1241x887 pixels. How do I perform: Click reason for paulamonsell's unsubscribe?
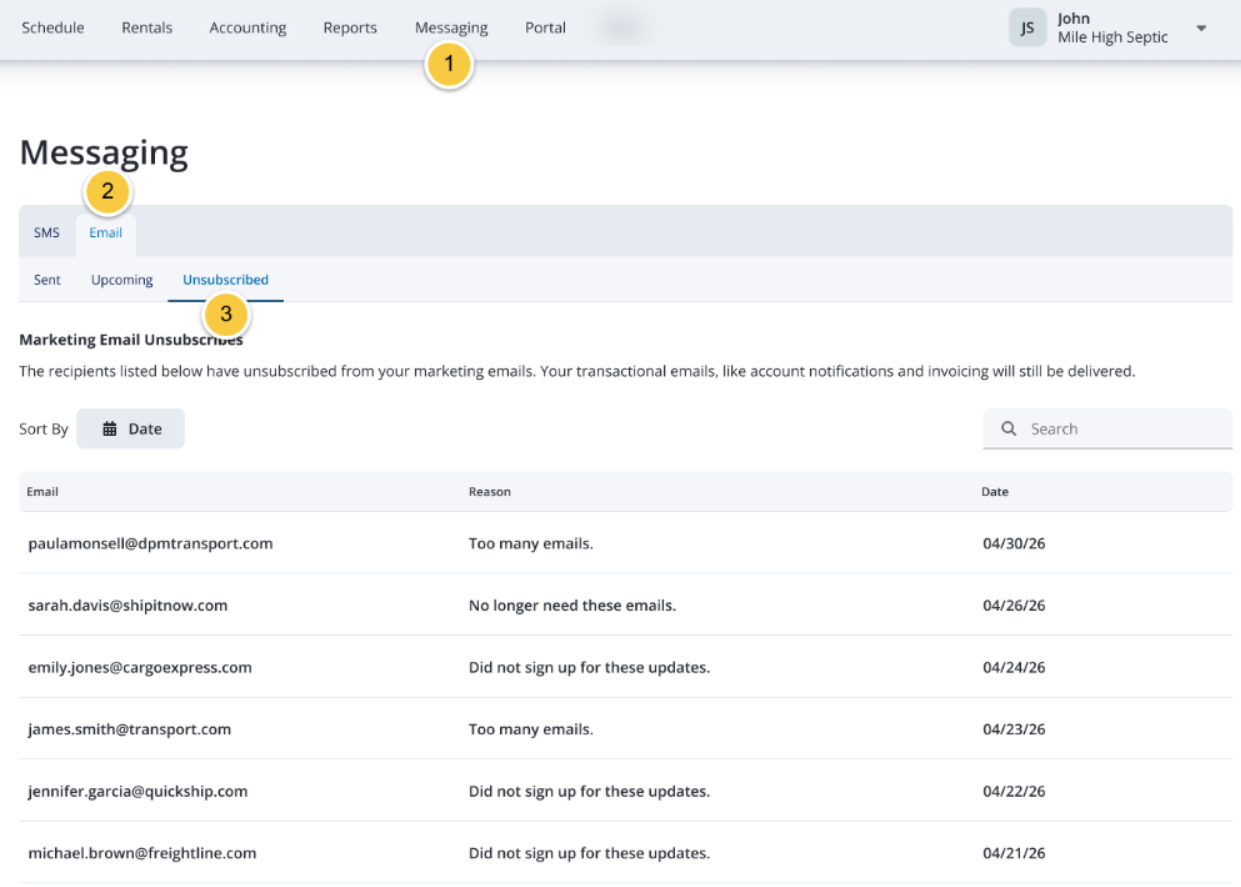531,544
